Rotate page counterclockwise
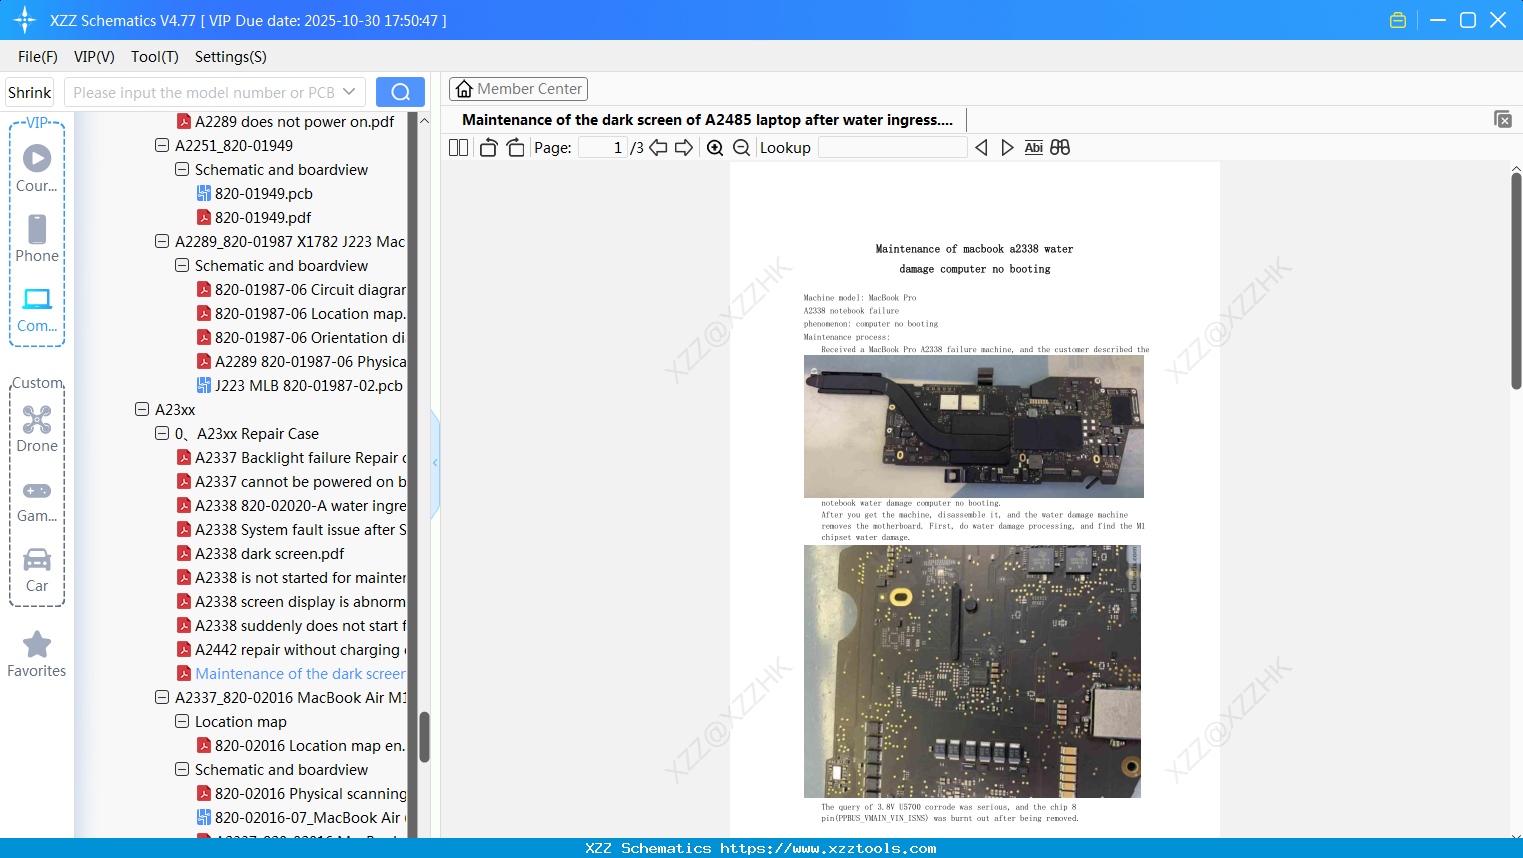This screenshot has width=1523, height=858. [x=488, y=148]
